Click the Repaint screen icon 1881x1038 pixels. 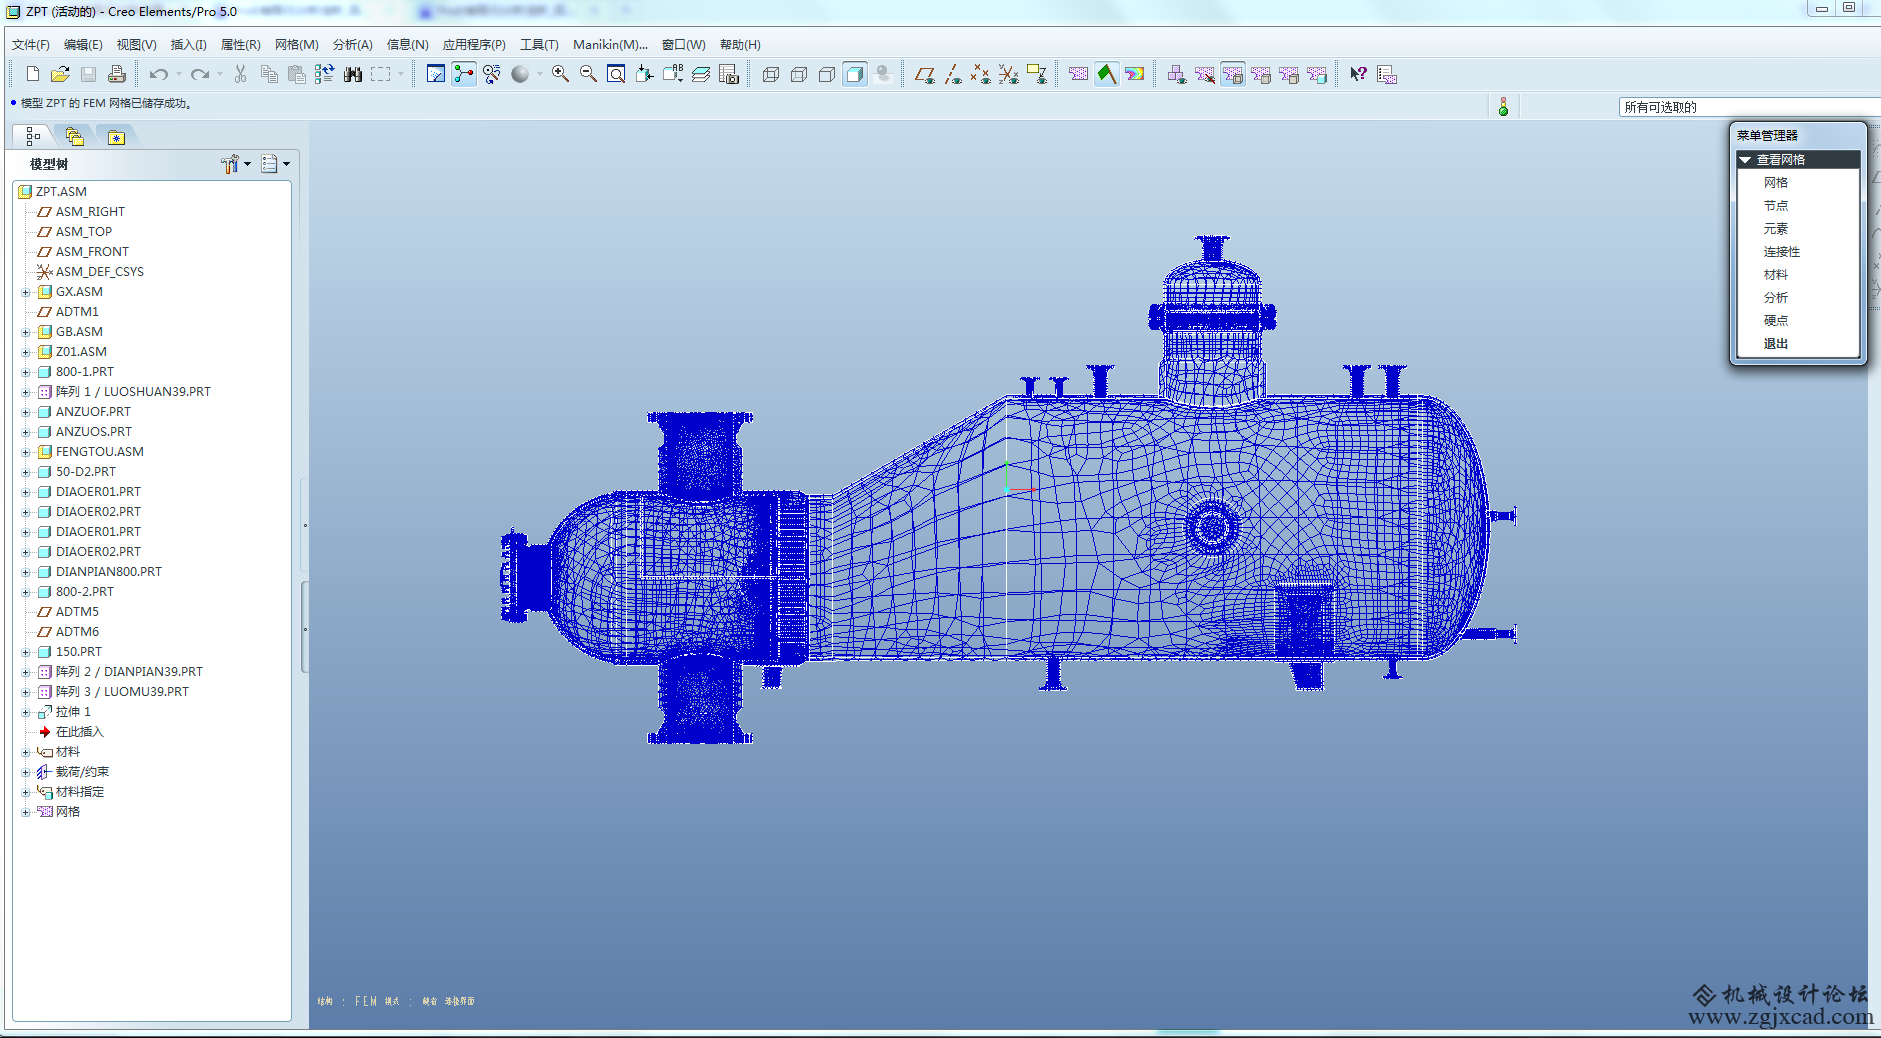pos(435,74)
